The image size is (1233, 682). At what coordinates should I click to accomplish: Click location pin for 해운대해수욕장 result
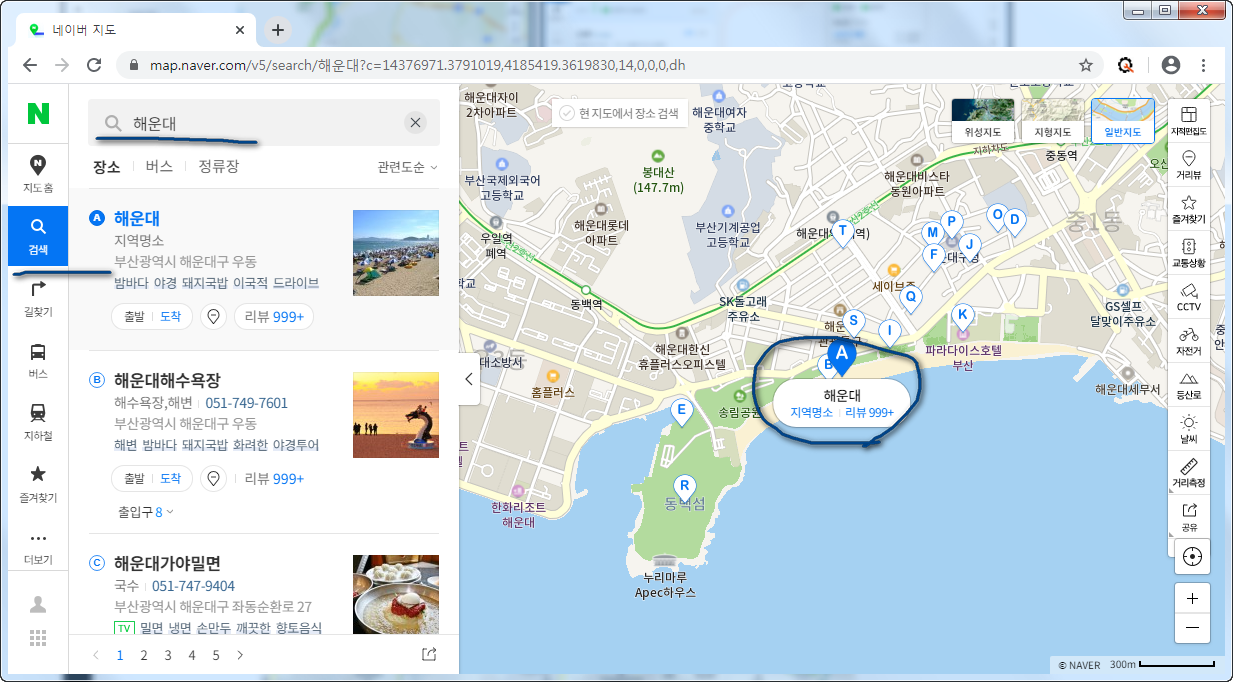[x=213, y=479]
